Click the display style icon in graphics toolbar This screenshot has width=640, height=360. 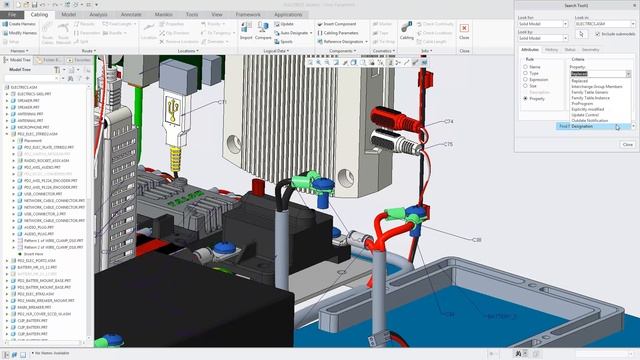click(x=353, y=62)
